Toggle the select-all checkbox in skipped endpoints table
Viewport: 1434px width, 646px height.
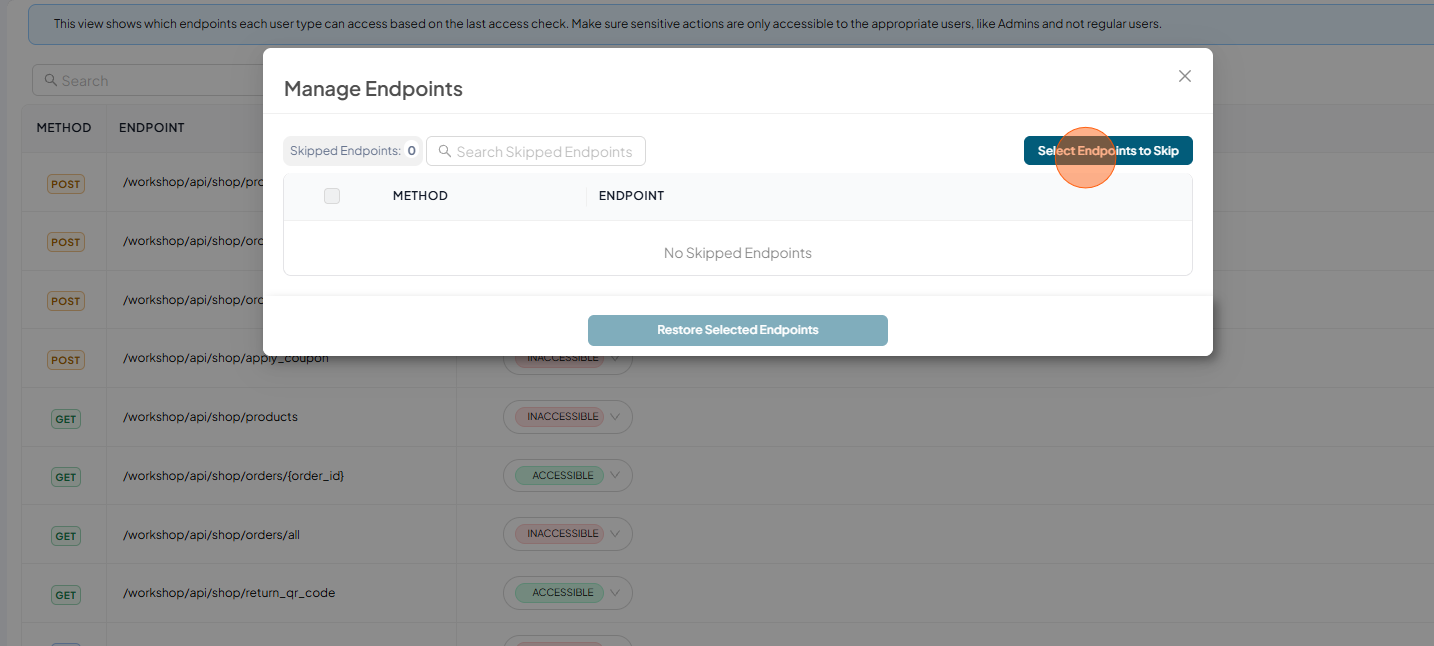coord(332,196)
